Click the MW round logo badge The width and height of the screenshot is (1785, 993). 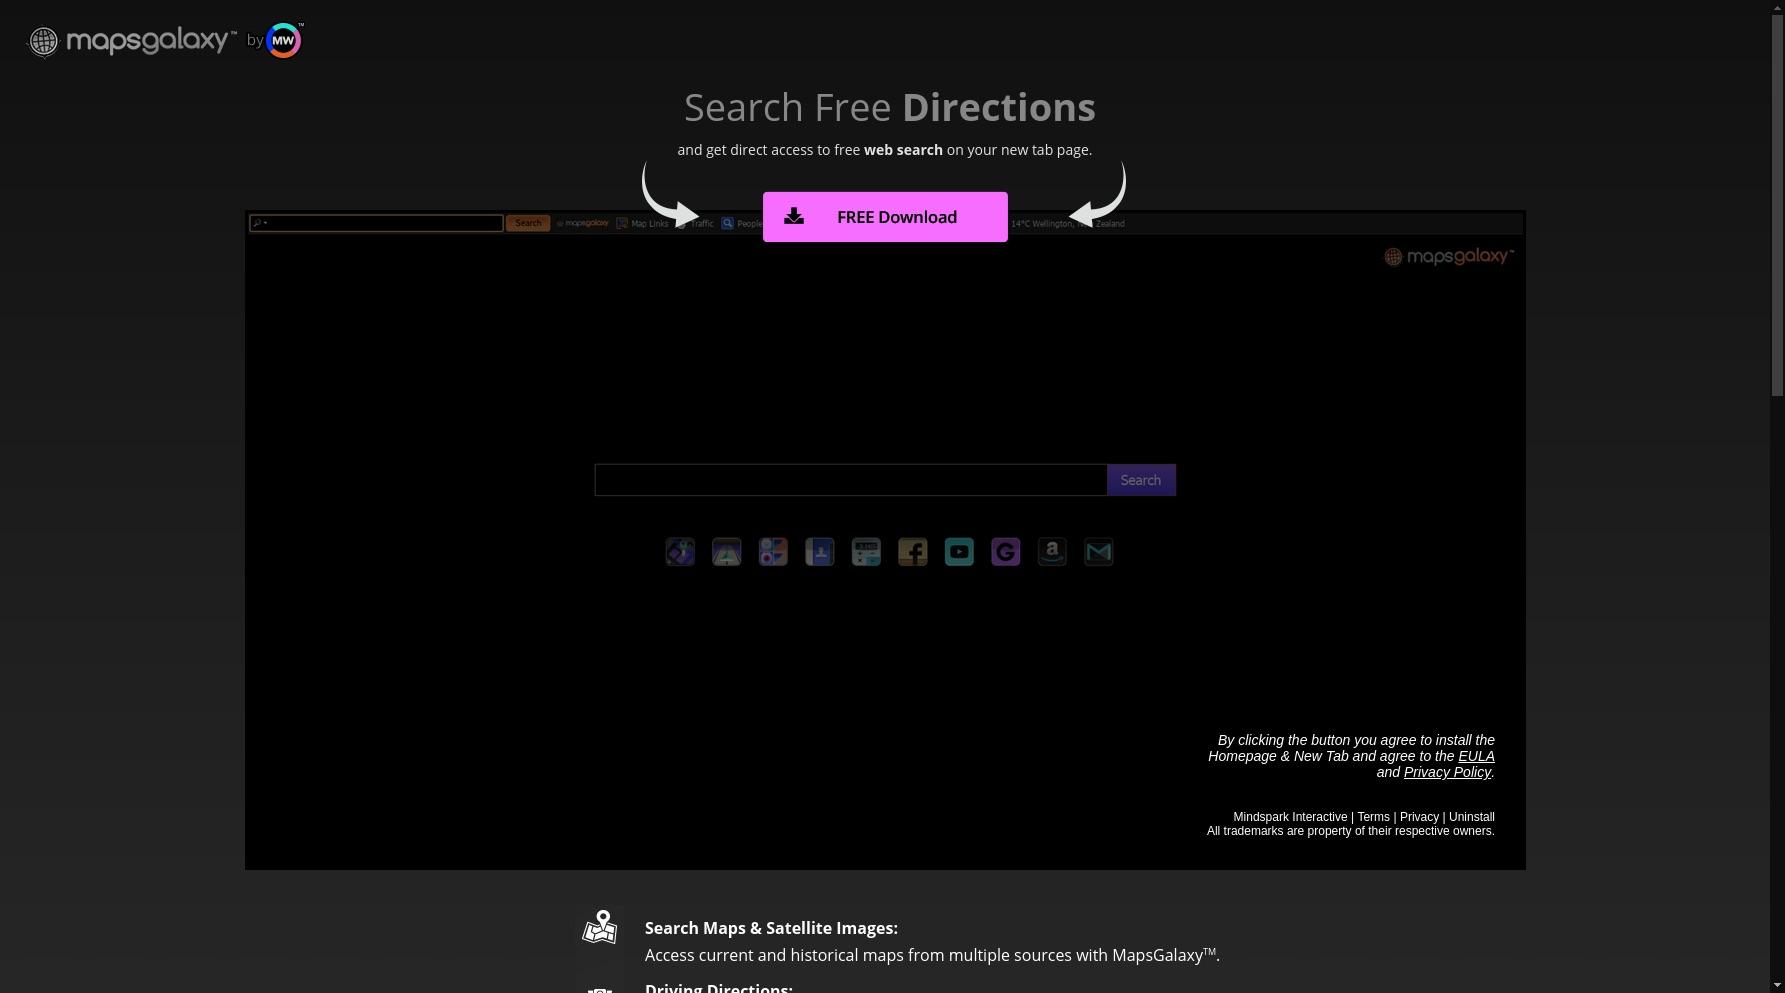[284, 40]
